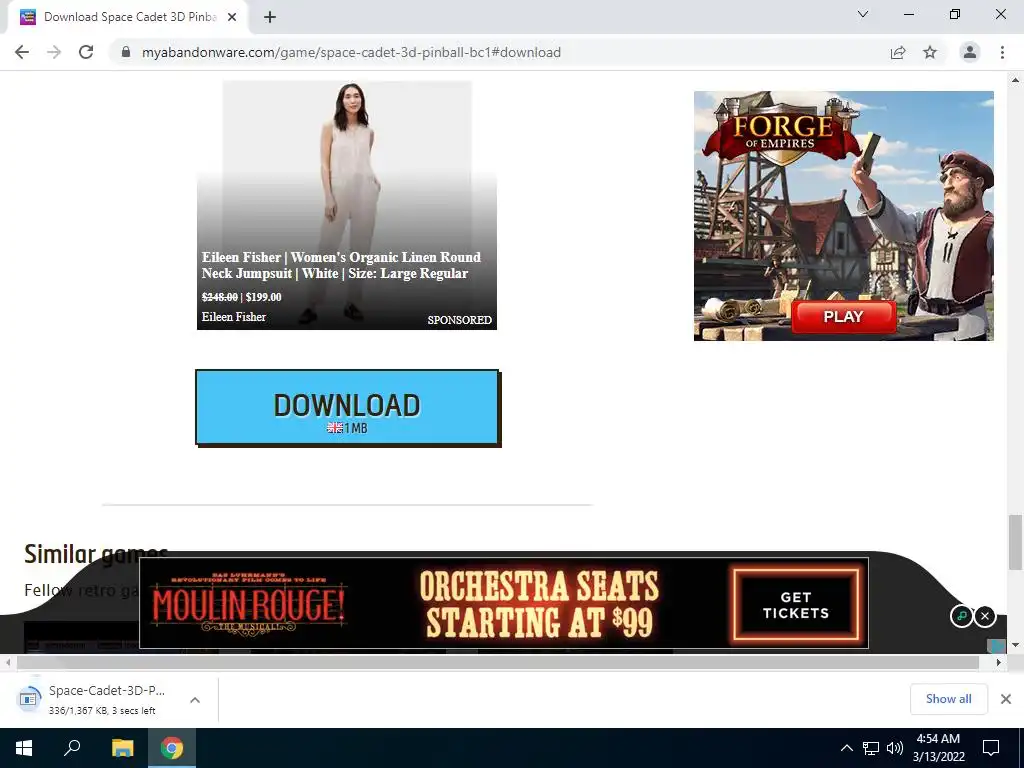Viewport: 1024px width, 768px height.
Task: Click the browser Forward arrow
Action: coord(54,52)
